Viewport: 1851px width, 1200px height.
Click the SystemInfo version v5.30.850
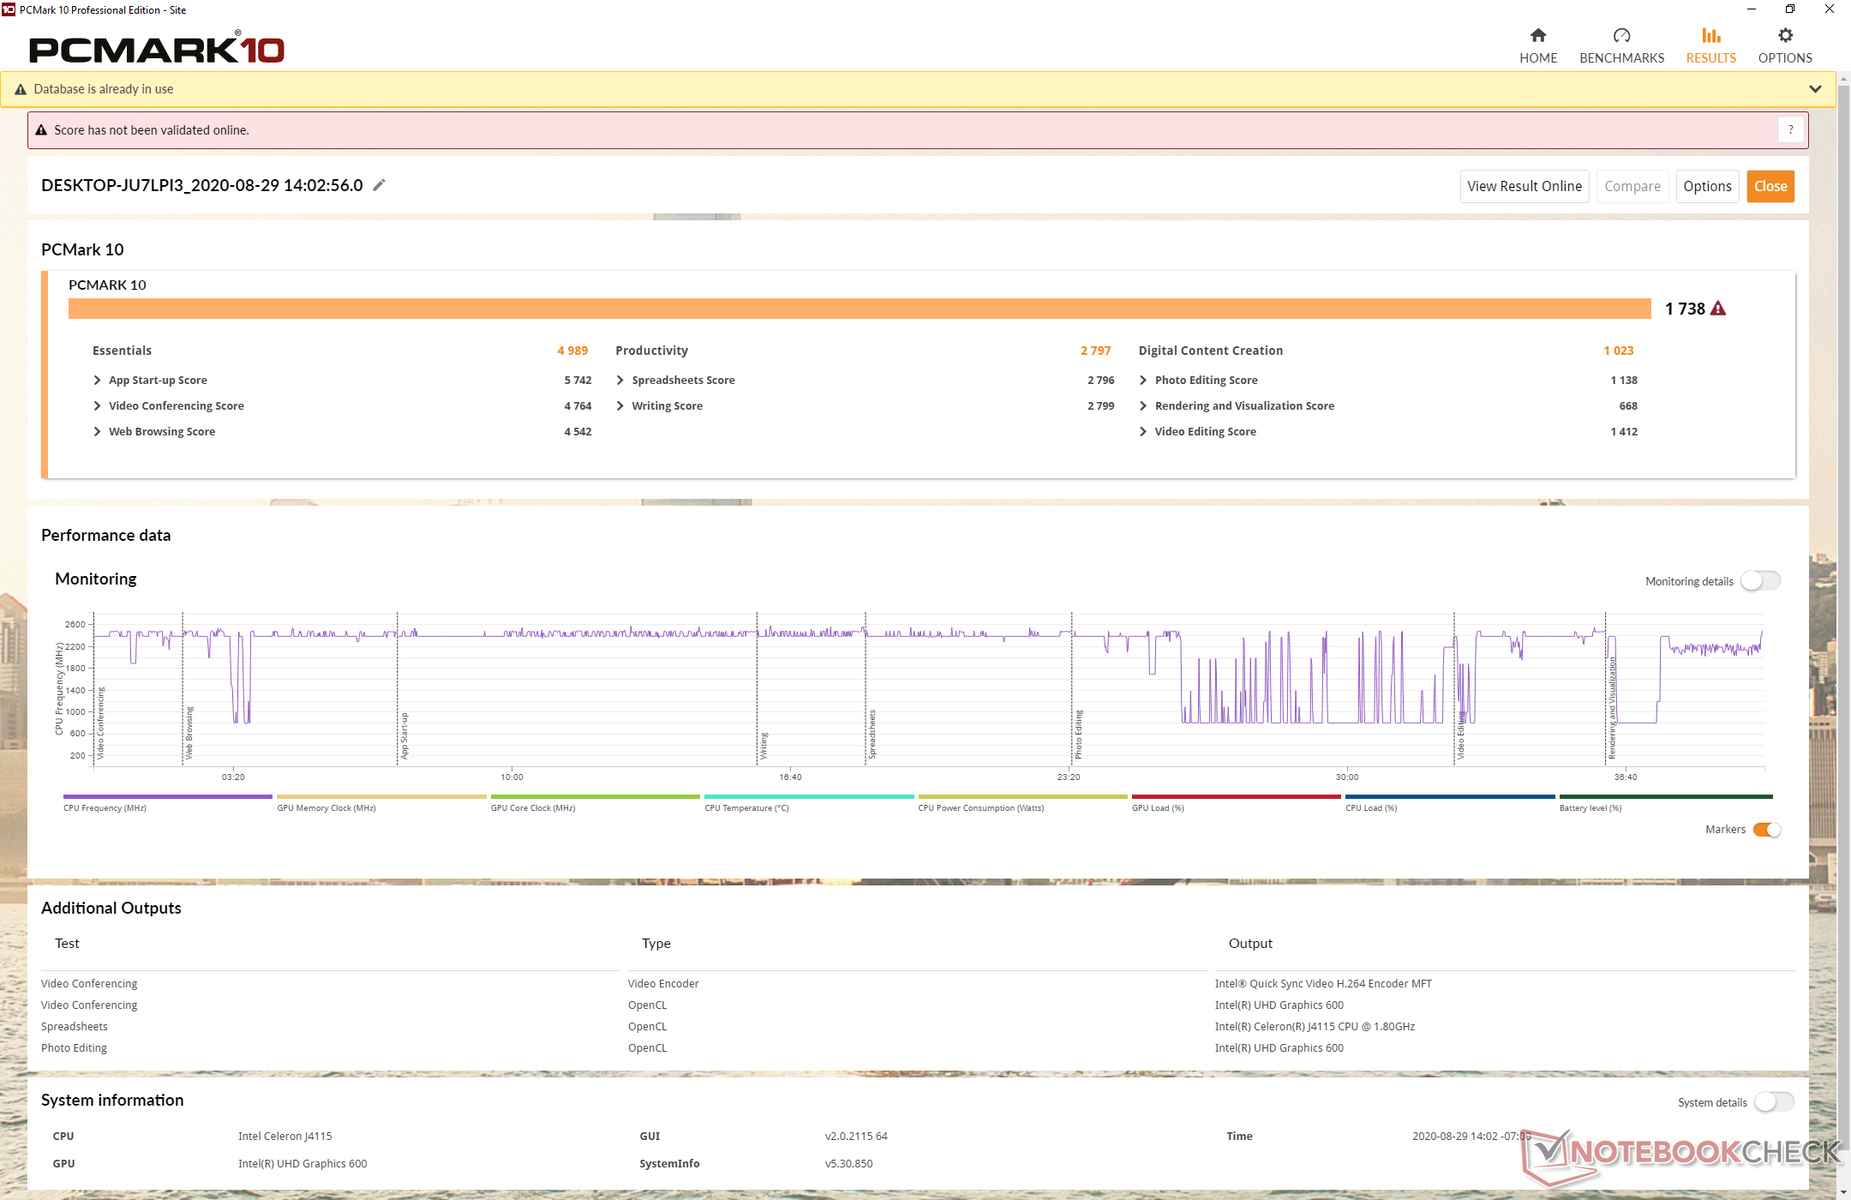tap(849, 1164)
